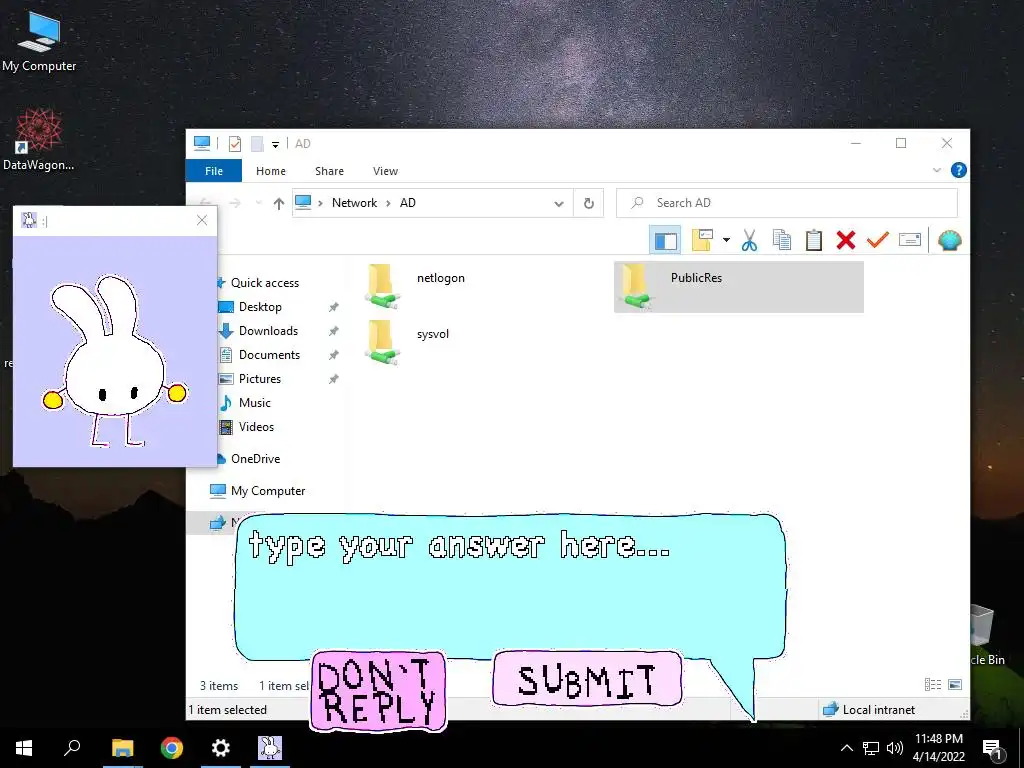Click the SUBMIT button
Image resolution: width=1024 pixels, height=768 pixels.
click(x=587, y=679)
